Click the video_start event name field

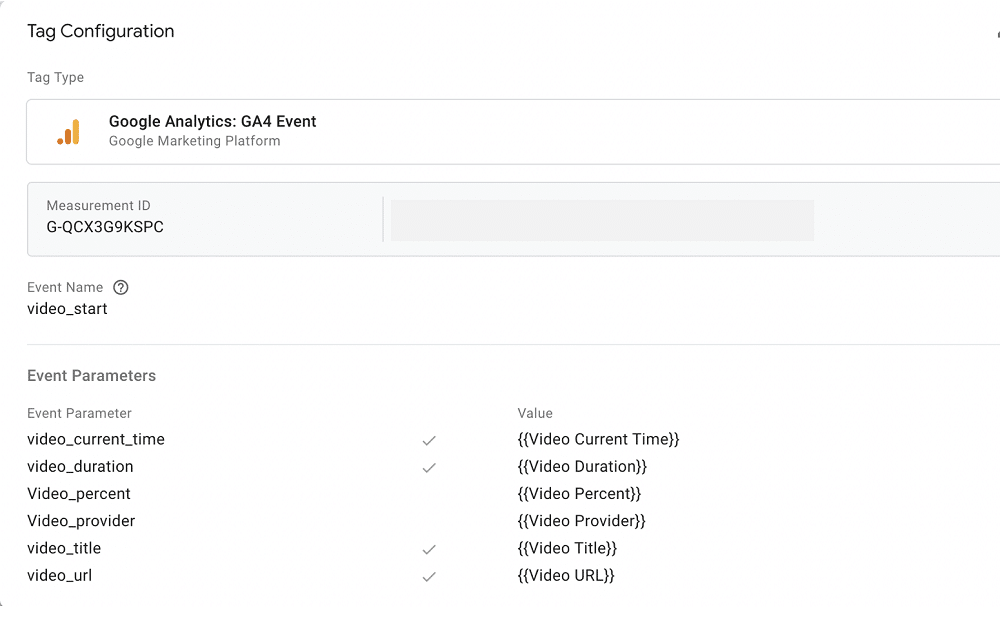67,309
